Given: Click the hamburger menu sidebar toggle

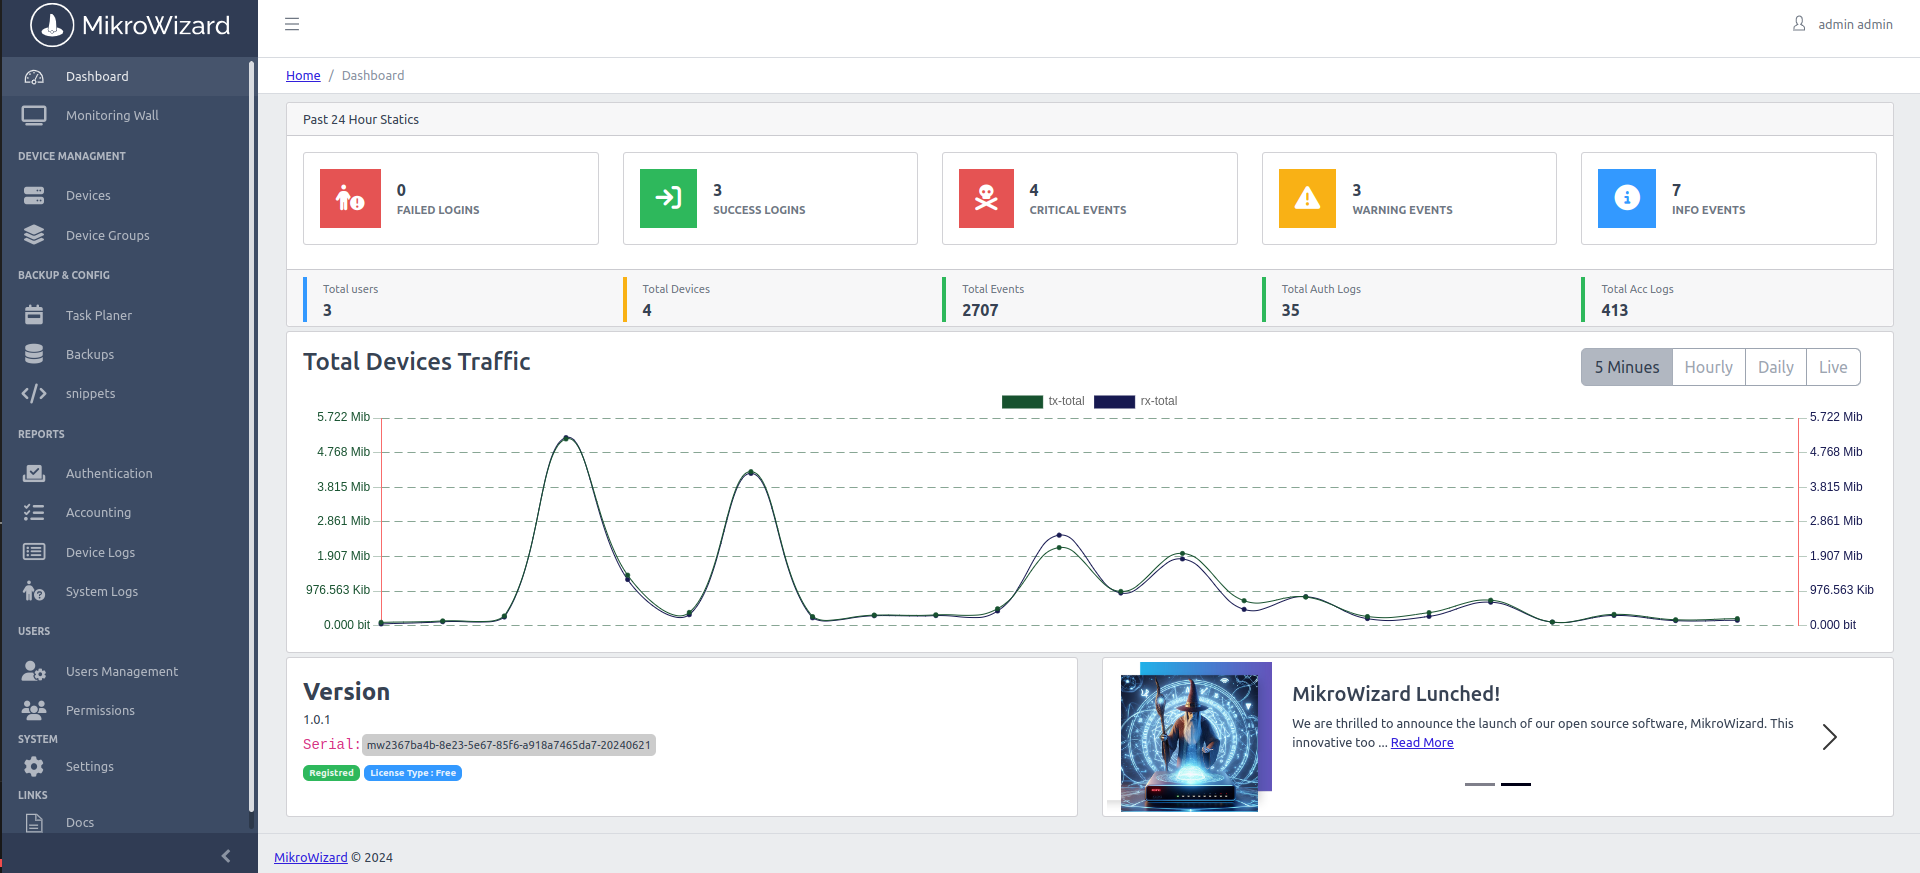Looking at the screenshot, I should (292, 24).
